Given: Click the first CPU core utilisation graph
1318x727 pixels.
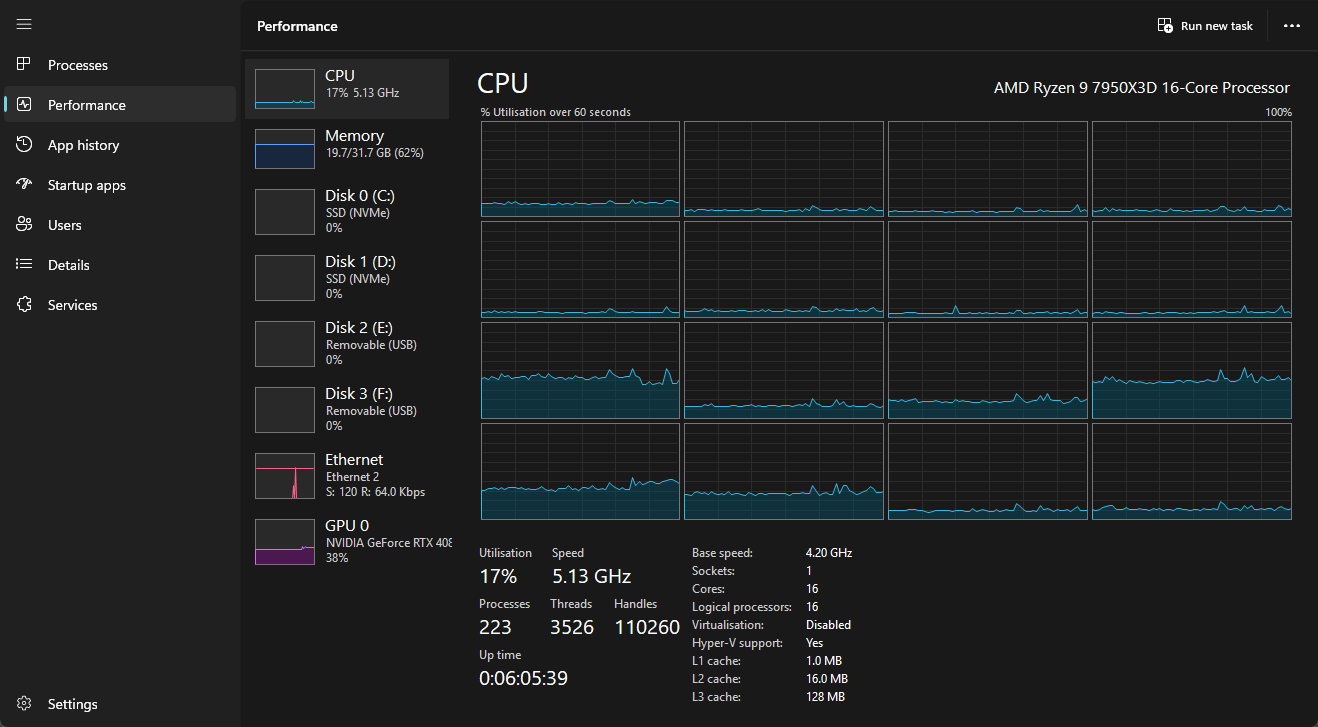Looking at the screenshot, I should click(580, 169).
